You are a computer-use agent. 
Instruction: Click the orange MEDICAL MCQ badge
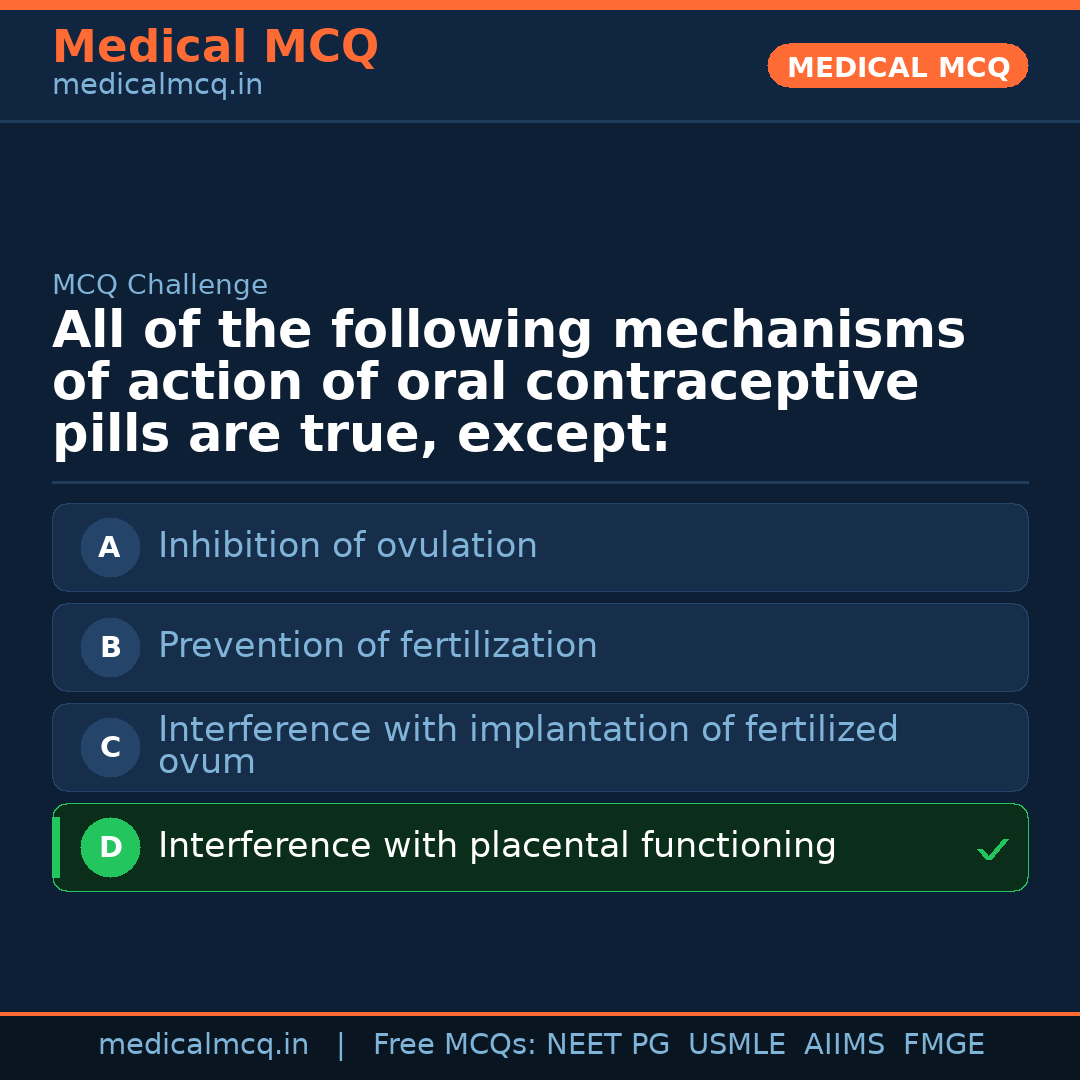(897, 66)
